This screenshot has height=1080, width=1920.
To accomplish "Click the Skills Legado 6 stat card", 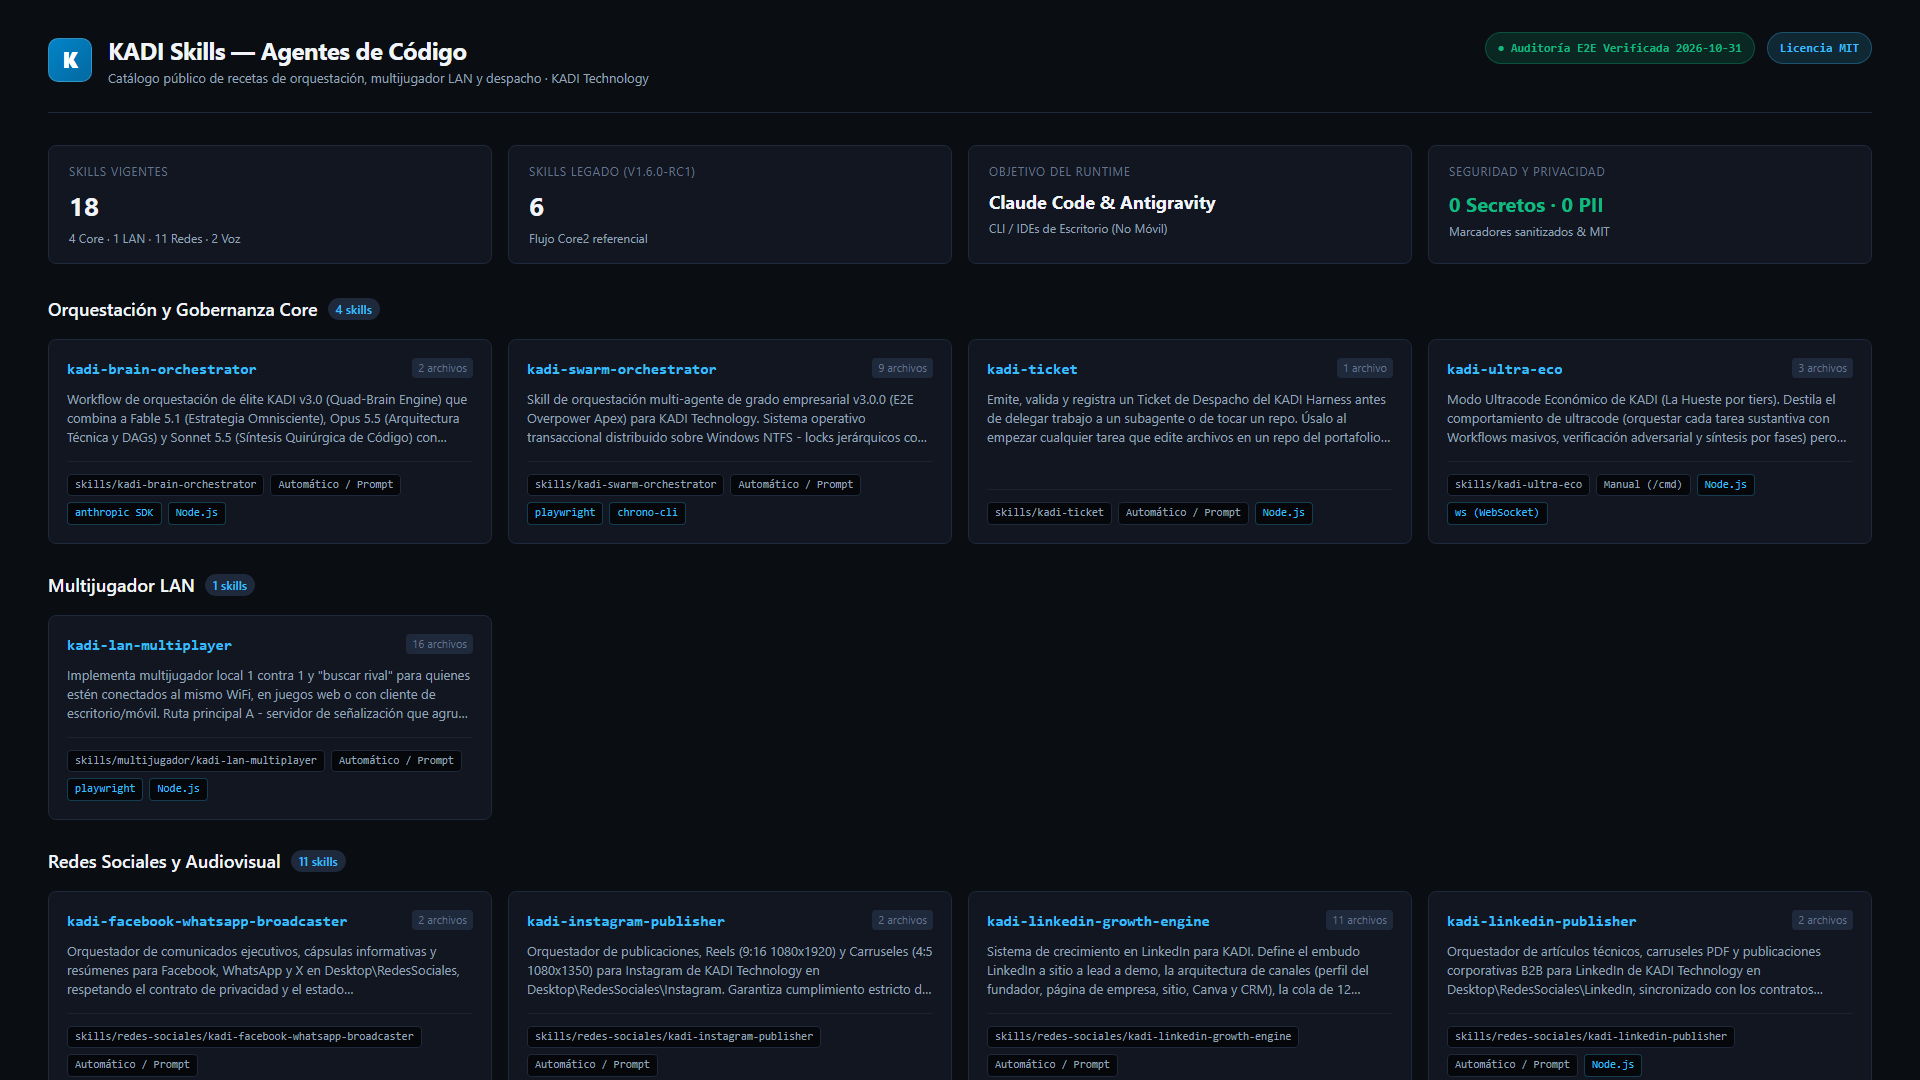I will coord(730,205).
